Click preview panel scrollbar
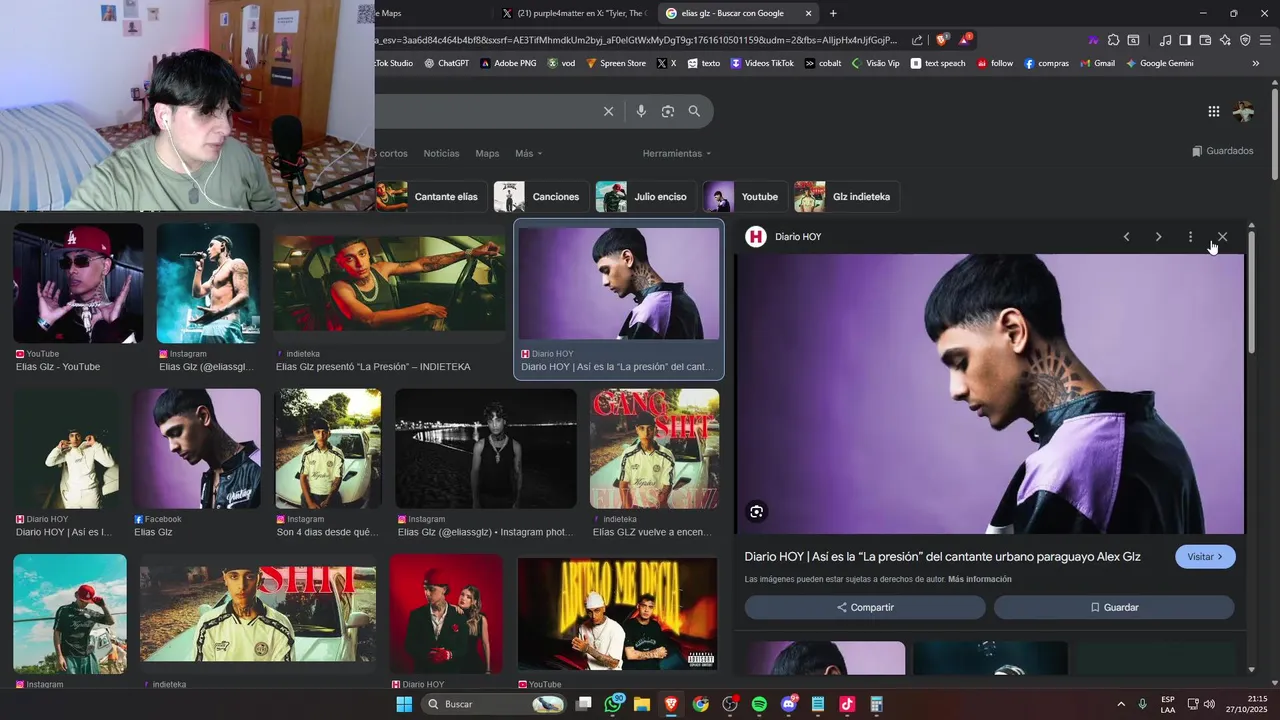The height and width of the screenshot is (720, 1280). (1251, 292)
